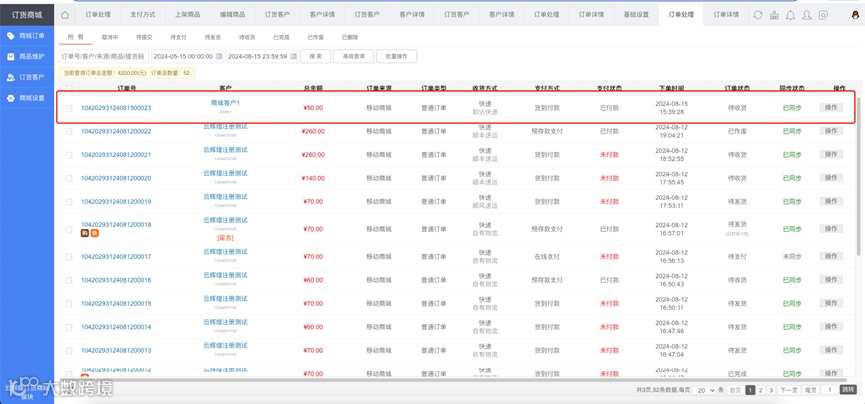Open order link 1042029312408120017

click(116, 257)
